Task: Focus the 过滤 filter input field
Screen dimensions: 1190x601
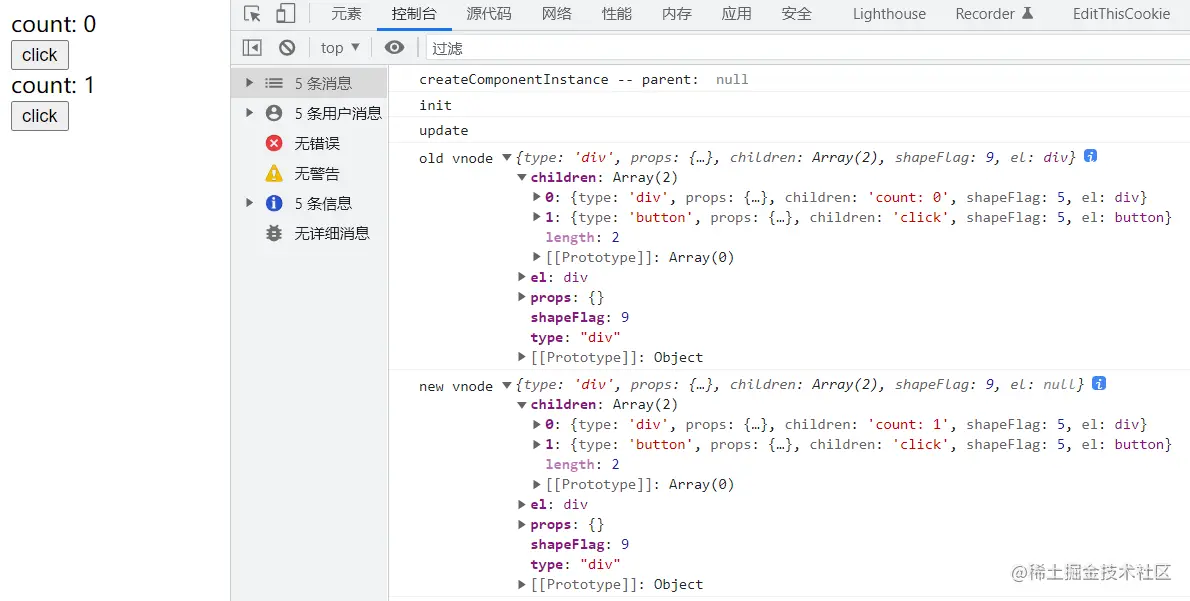Action: (x=808, y=48)
